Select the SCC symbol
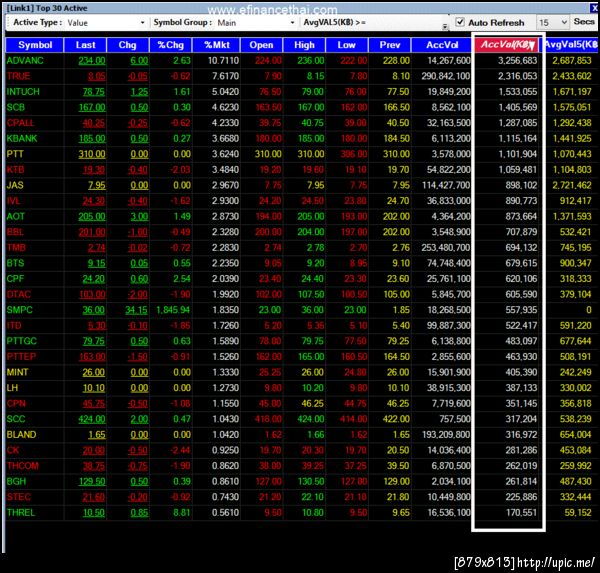Viewport: 600px width, 573px height. (16, 419)
